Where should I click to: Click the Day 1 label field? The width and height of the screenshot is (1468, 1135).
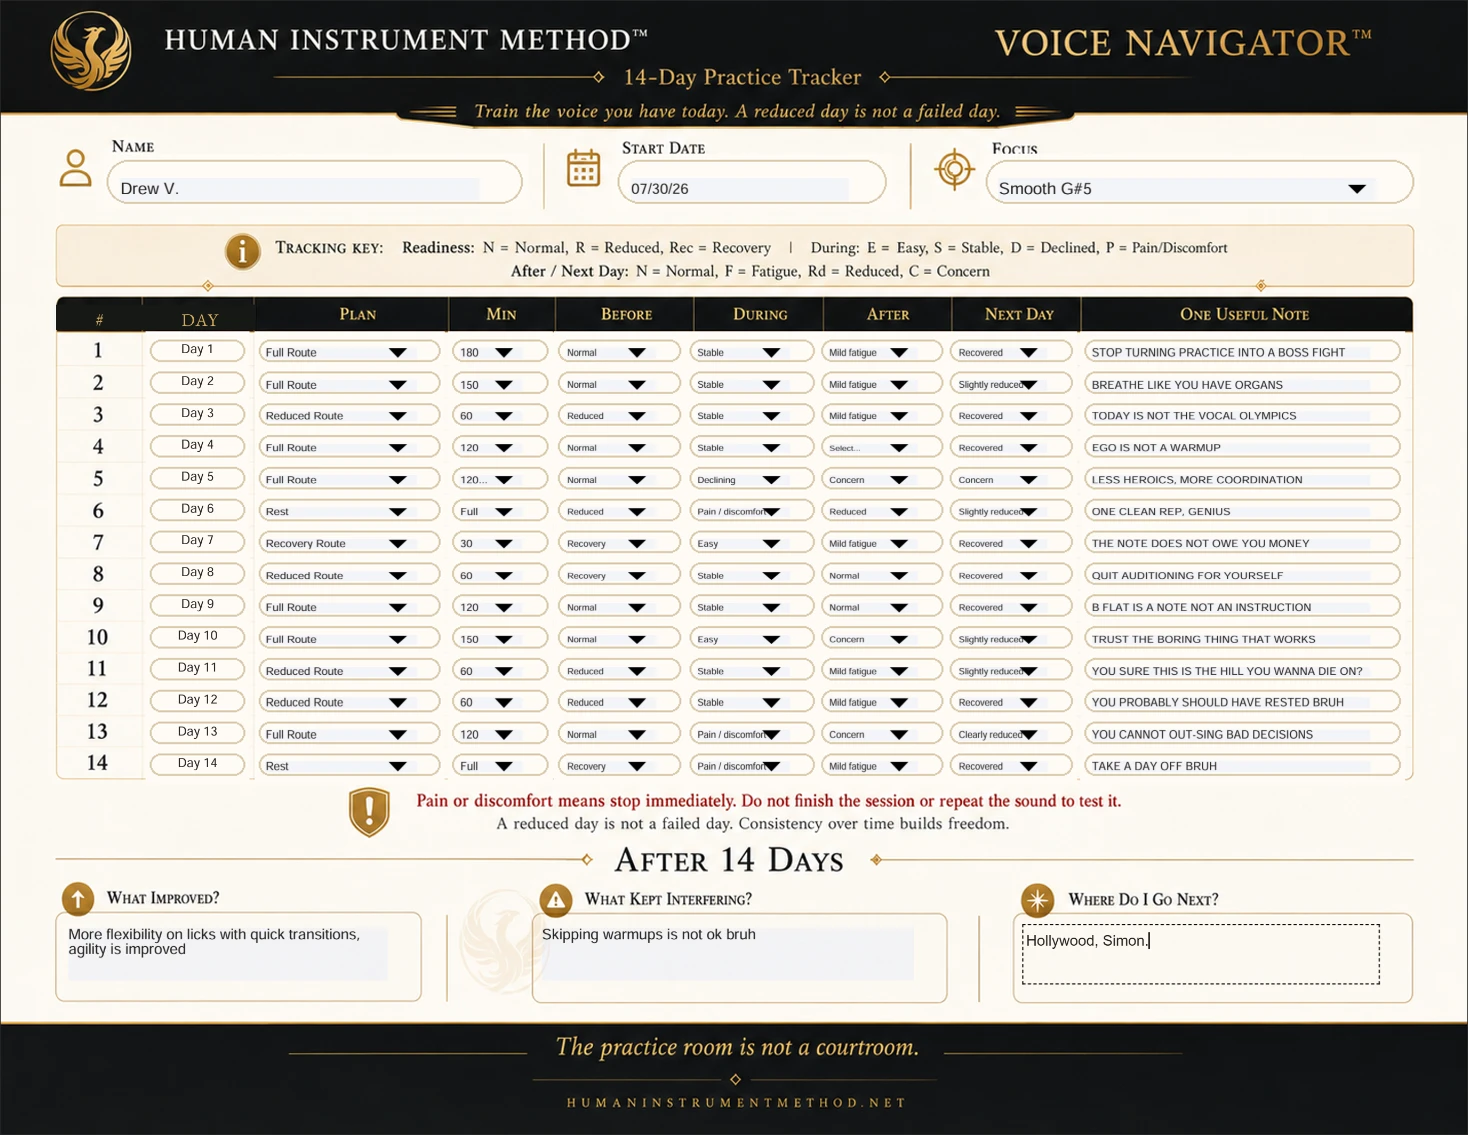[x=197, y=350]
